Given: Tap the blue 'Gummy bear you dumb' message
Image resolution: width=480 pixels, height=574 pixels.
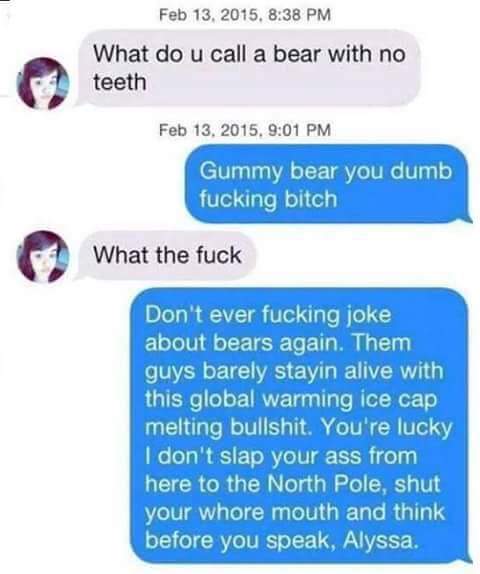Looking at the screenshot, I should 328,184.
